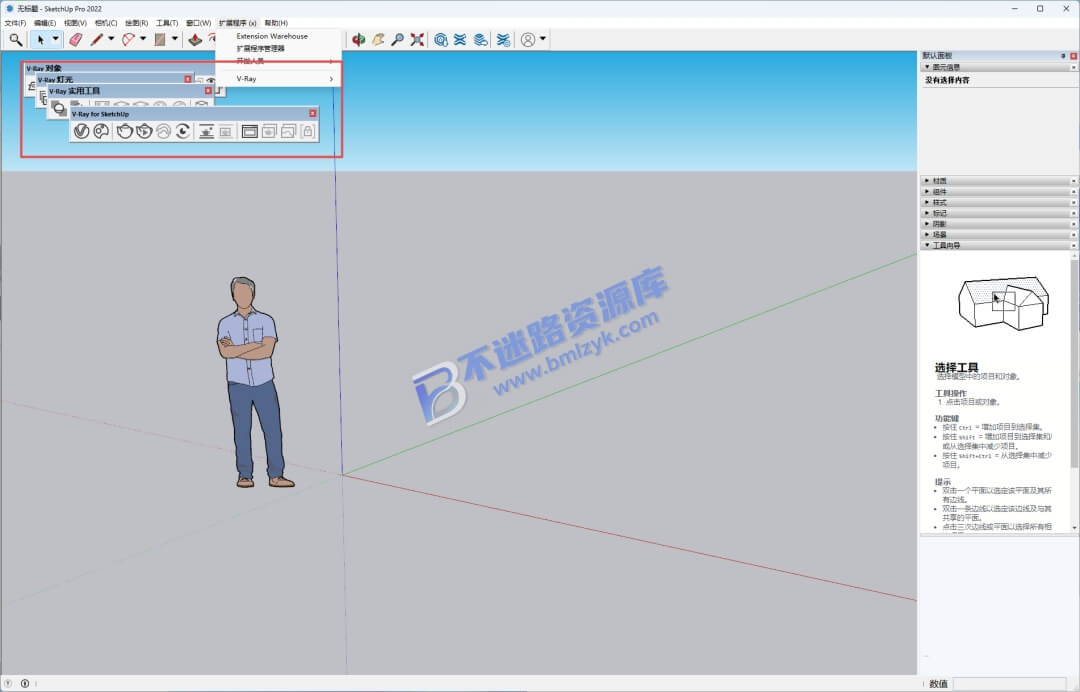Open the 文件(F) menu
This screenshot has width=1080, height=692.
tap(15, 23)
